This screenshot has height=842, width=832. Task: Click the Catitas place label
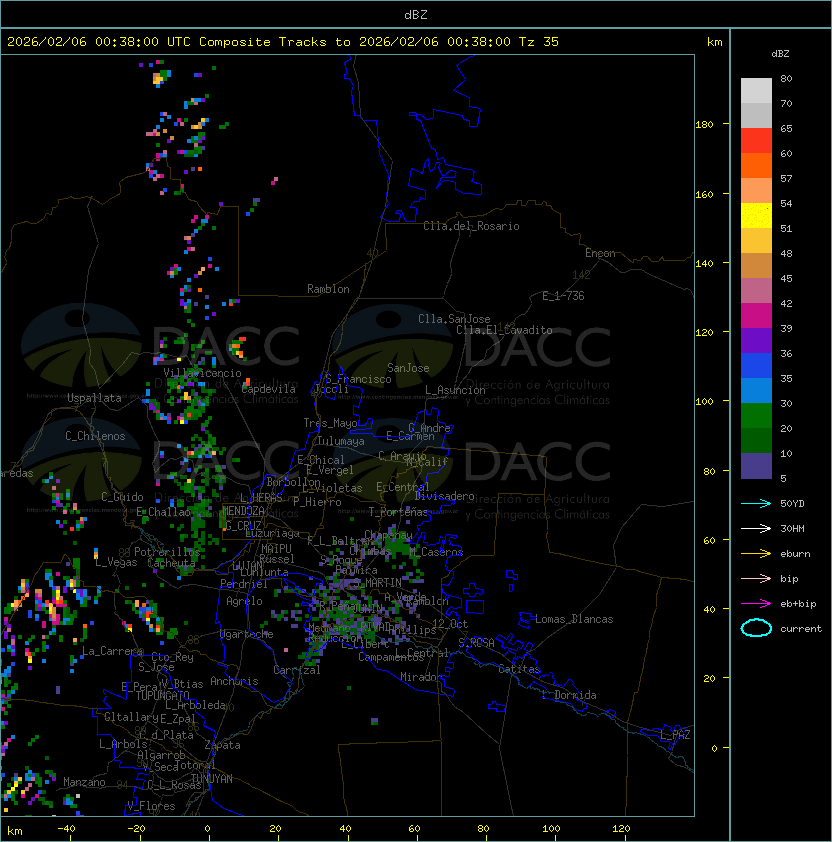[x=519, y=669]
